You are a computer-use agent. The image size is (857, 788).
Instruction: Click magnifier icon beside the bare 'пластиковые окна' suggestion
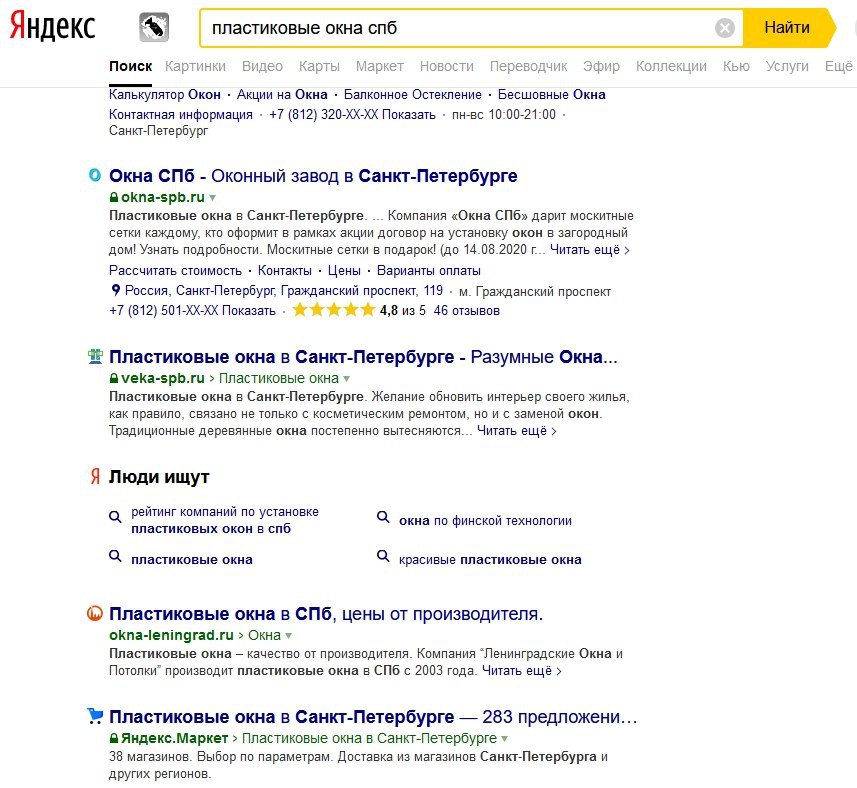115,556
